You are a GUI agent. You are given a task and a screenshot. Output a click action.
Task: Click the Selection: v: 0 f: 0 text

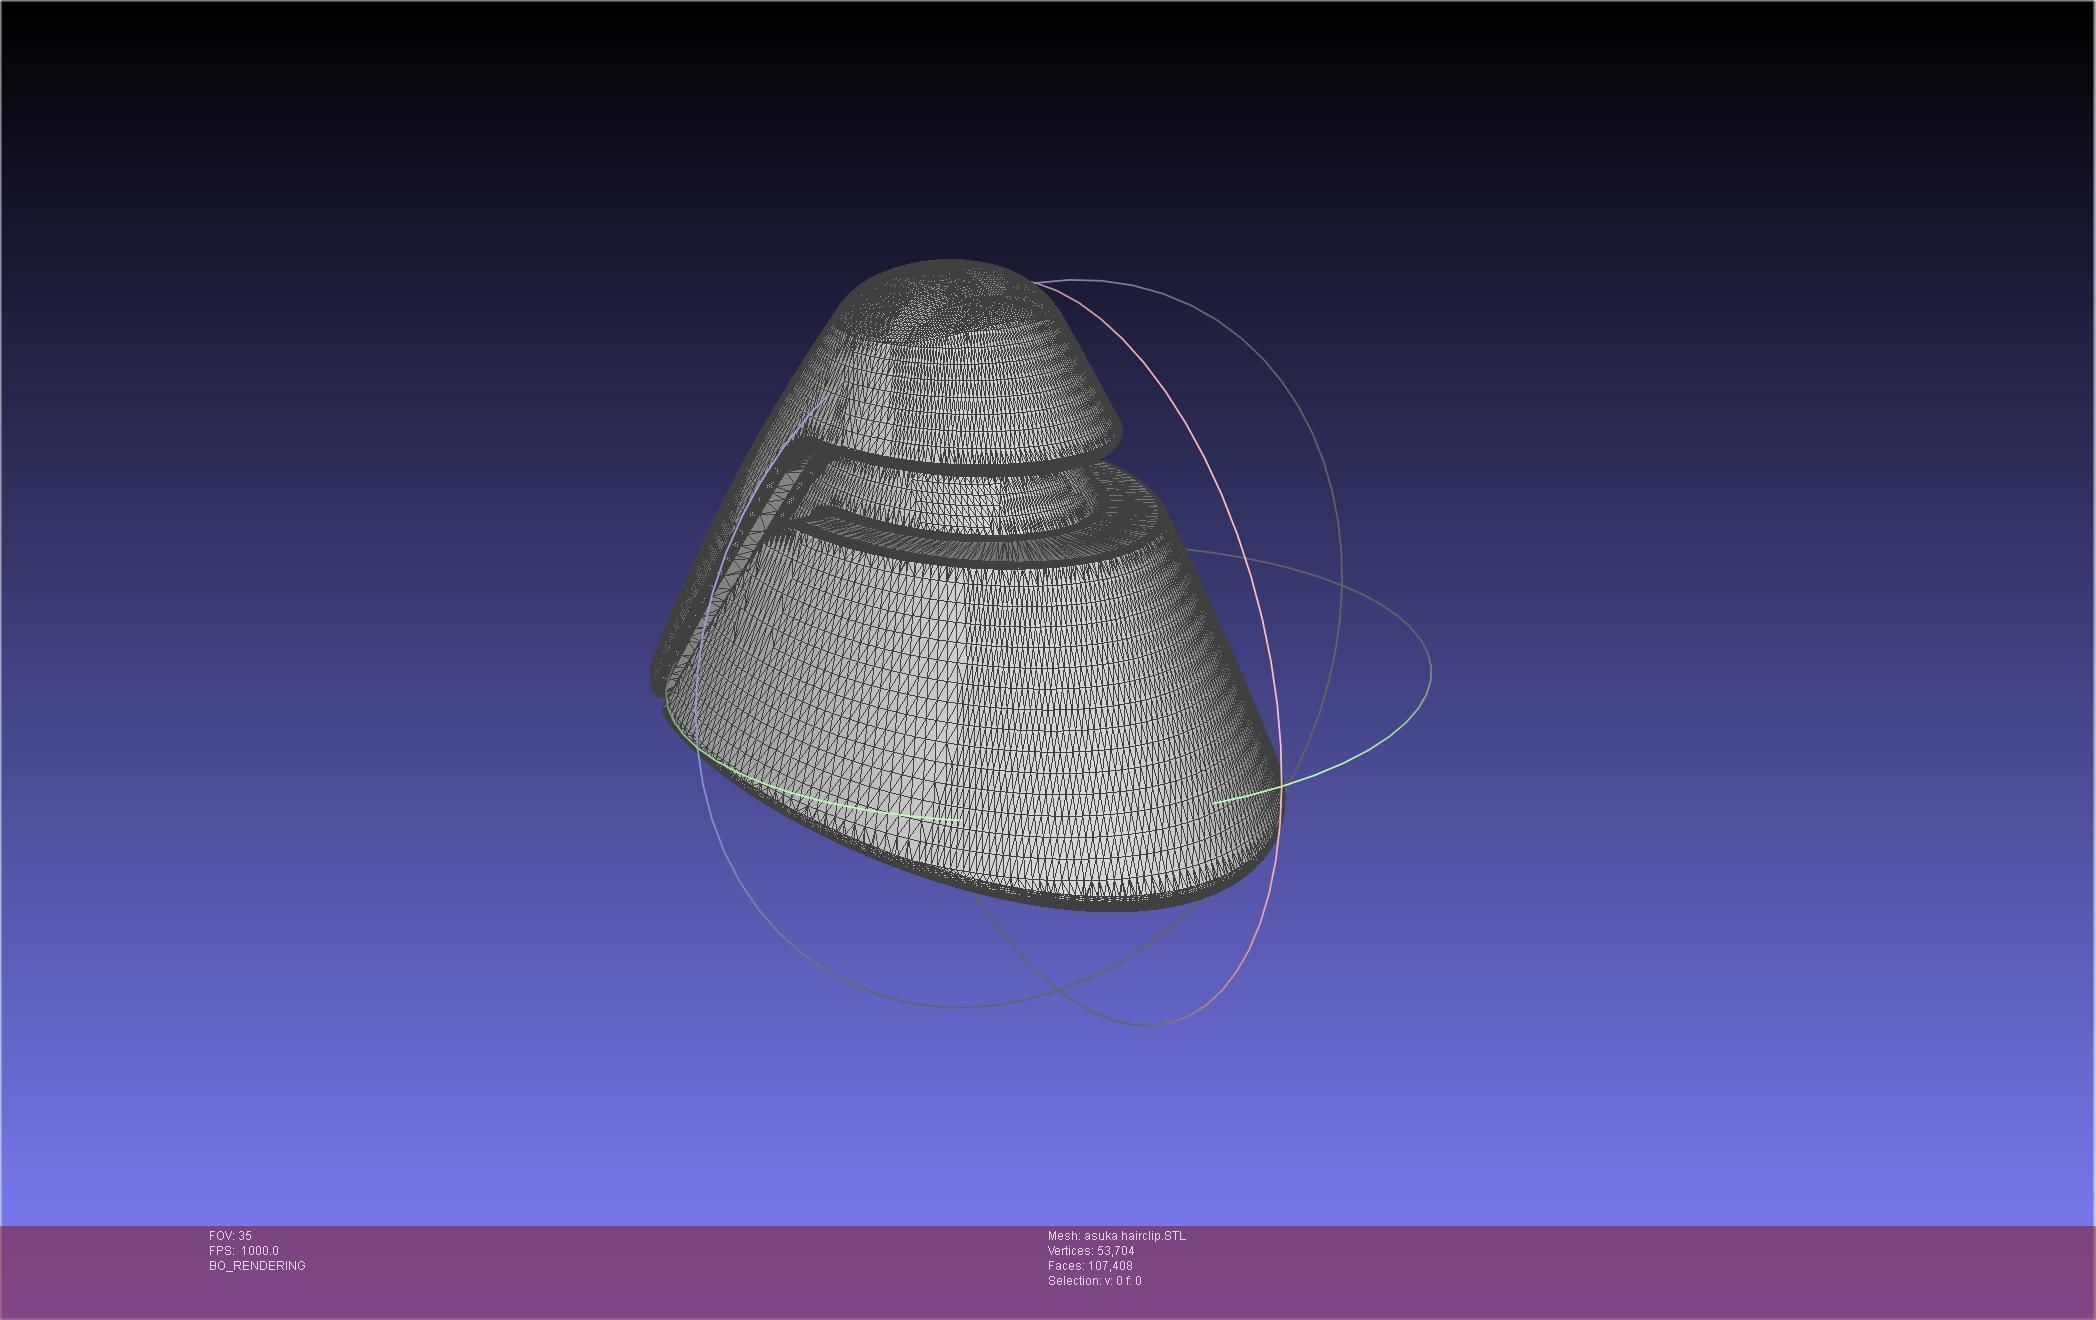coord(1094,1281)
